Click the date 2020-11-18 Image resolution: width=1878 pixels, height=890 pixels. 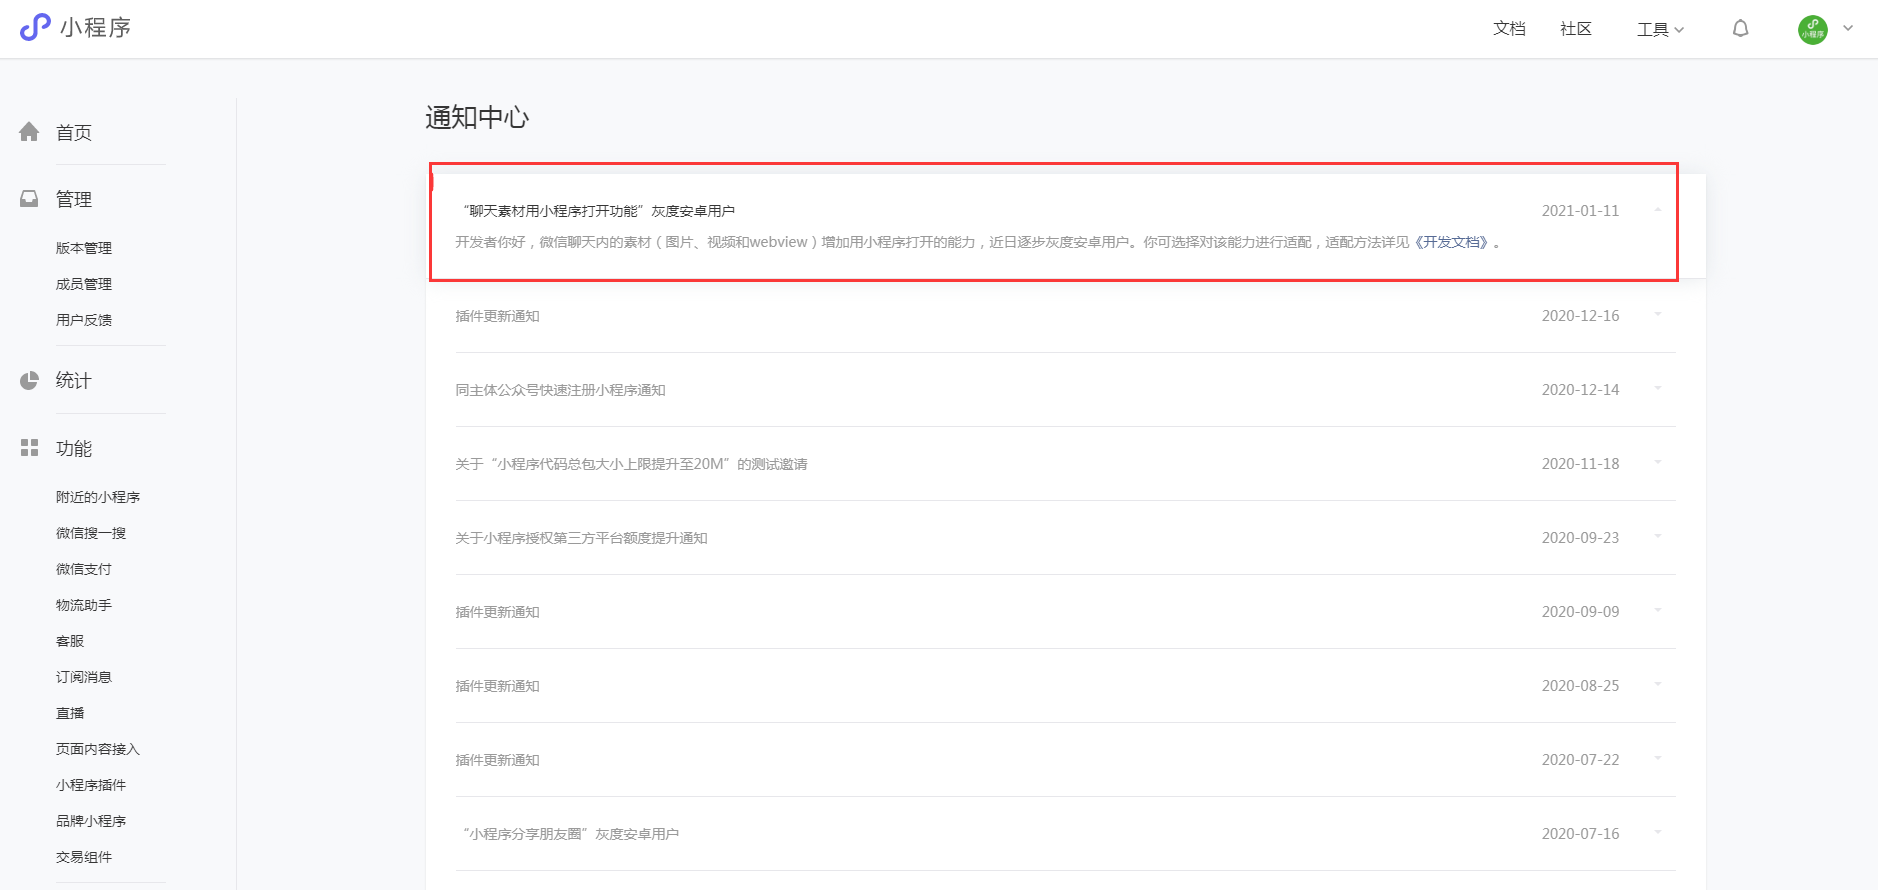tap(1580, 463)
